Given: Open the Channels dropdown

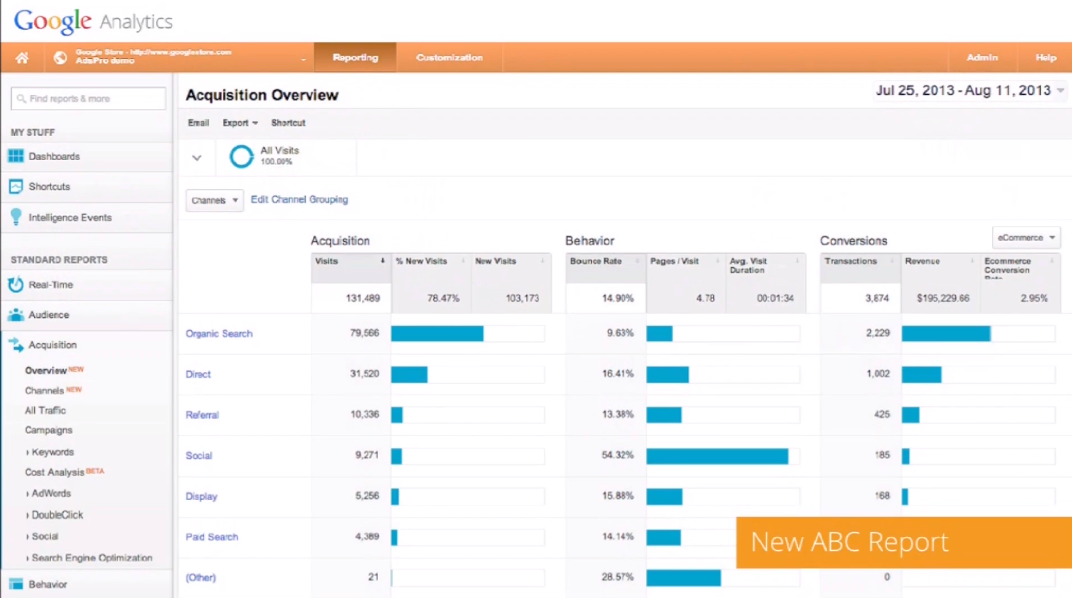Looking at the screenshot, I should click(x=215, y=200).
